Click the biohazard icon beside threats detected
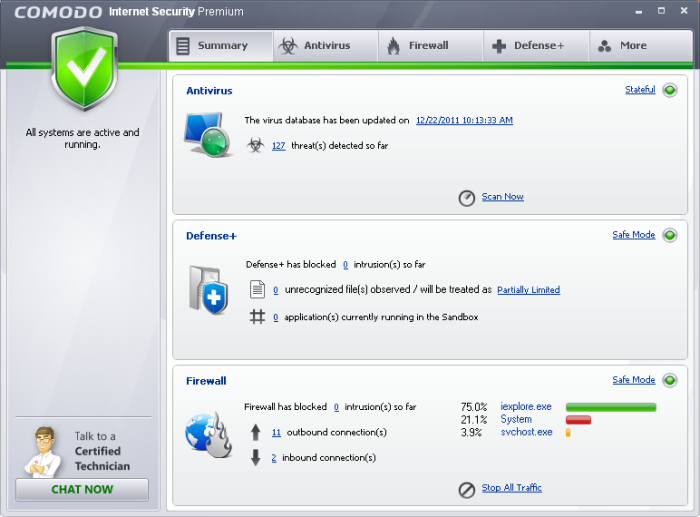 point(256,145)
